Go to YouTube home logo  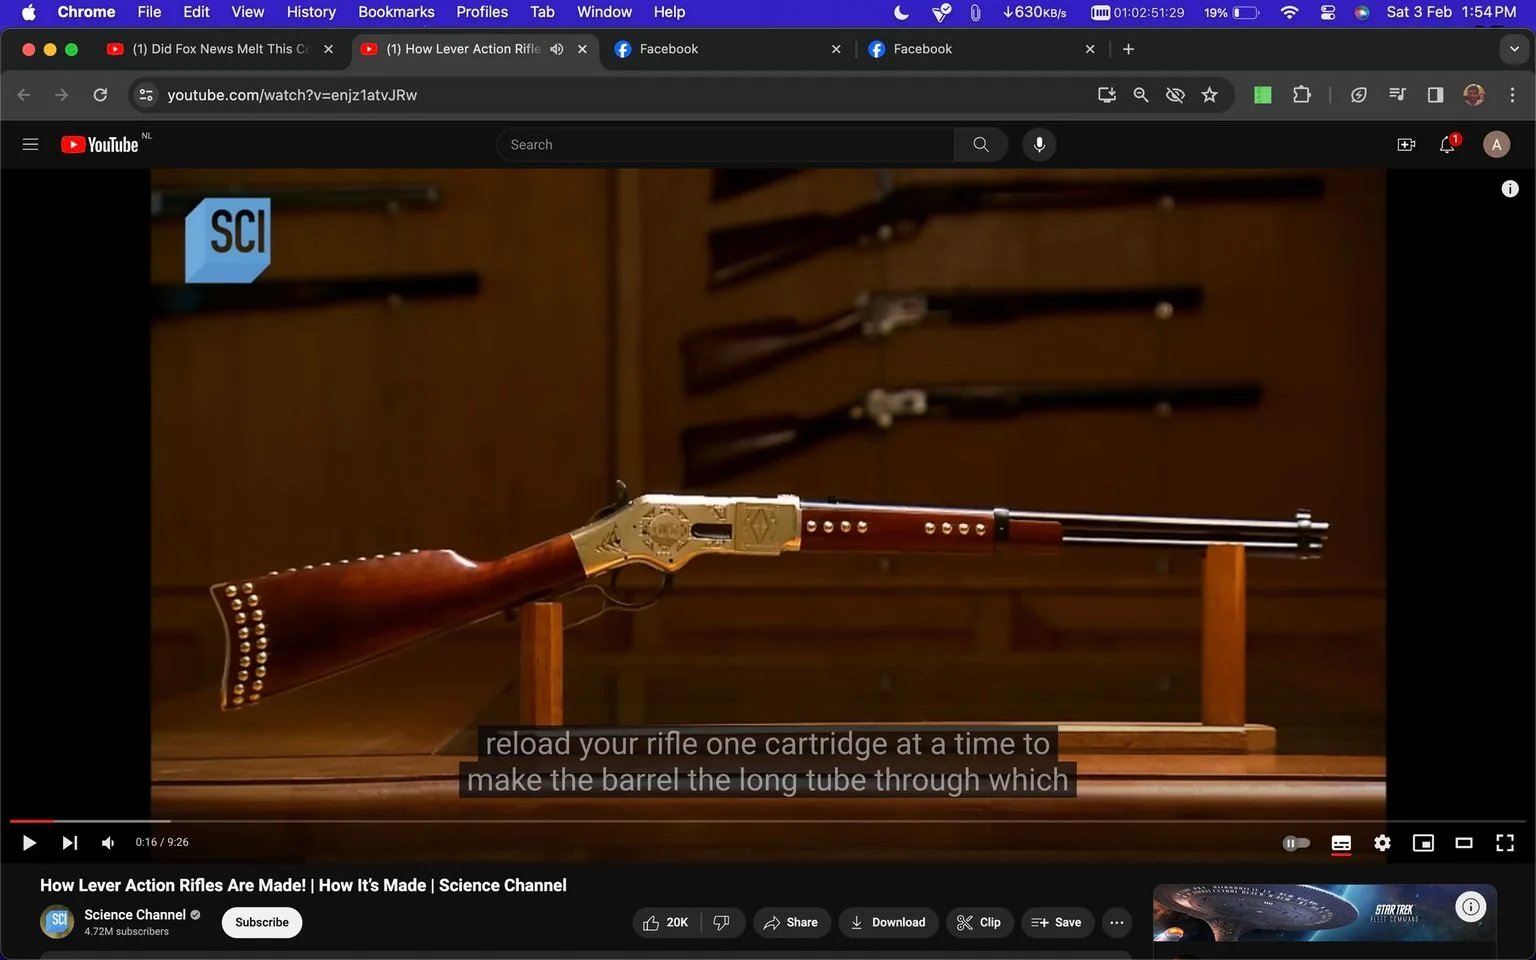point(99,144)
